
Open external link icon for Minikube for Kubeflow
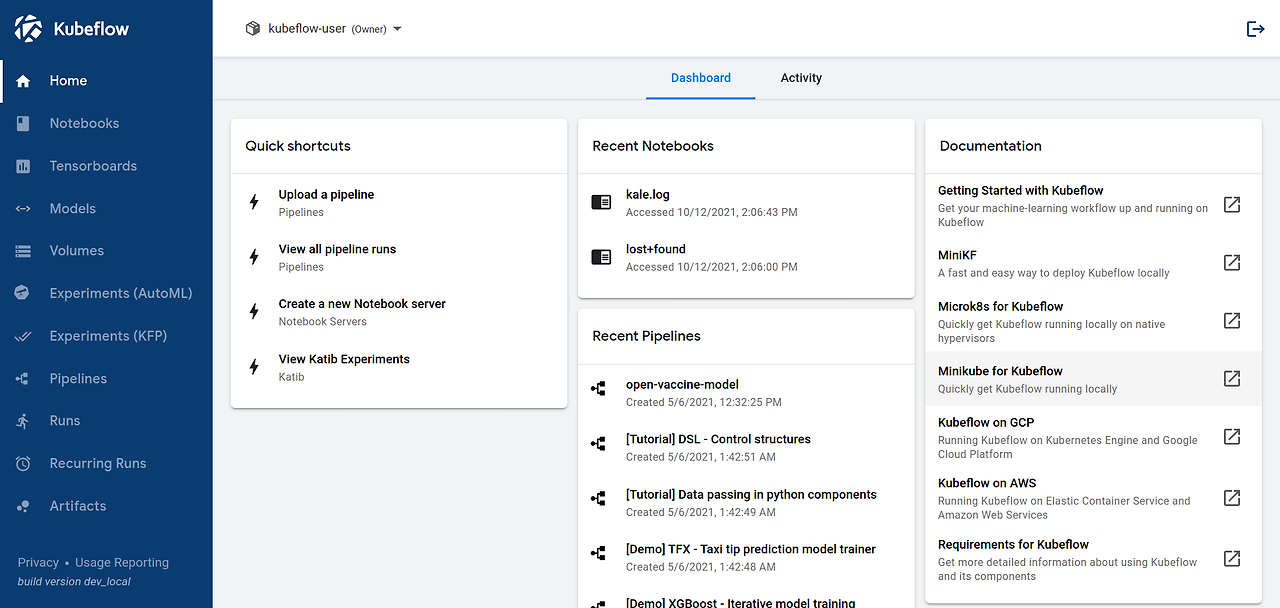coord(1232,379)
